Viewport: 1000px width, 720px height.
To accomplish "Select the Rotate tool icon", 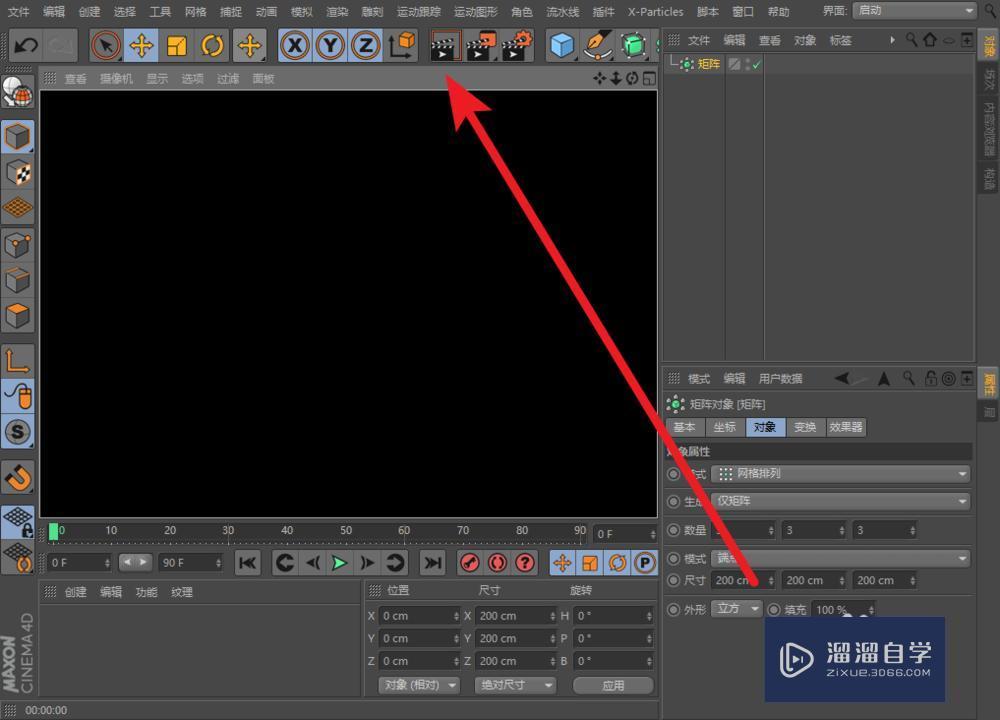I will pyautogui.click(x=212, y=45).
